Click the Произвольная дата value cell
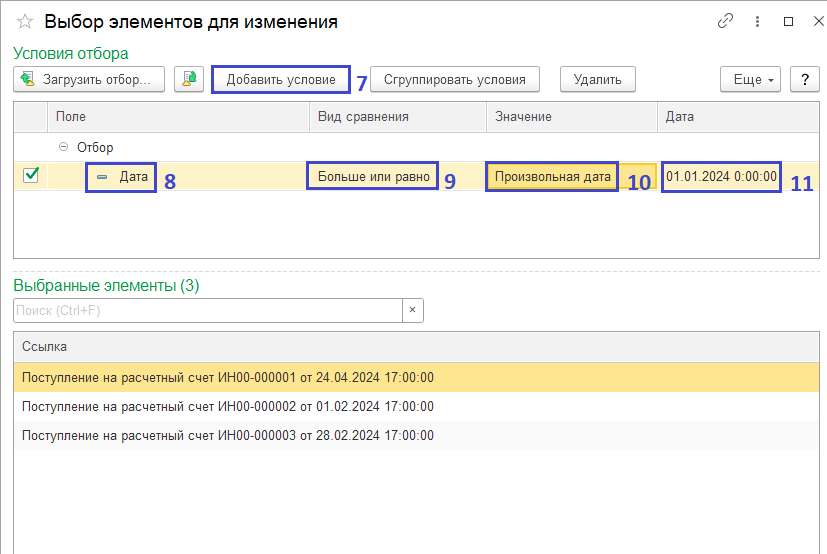 point(552,177)
